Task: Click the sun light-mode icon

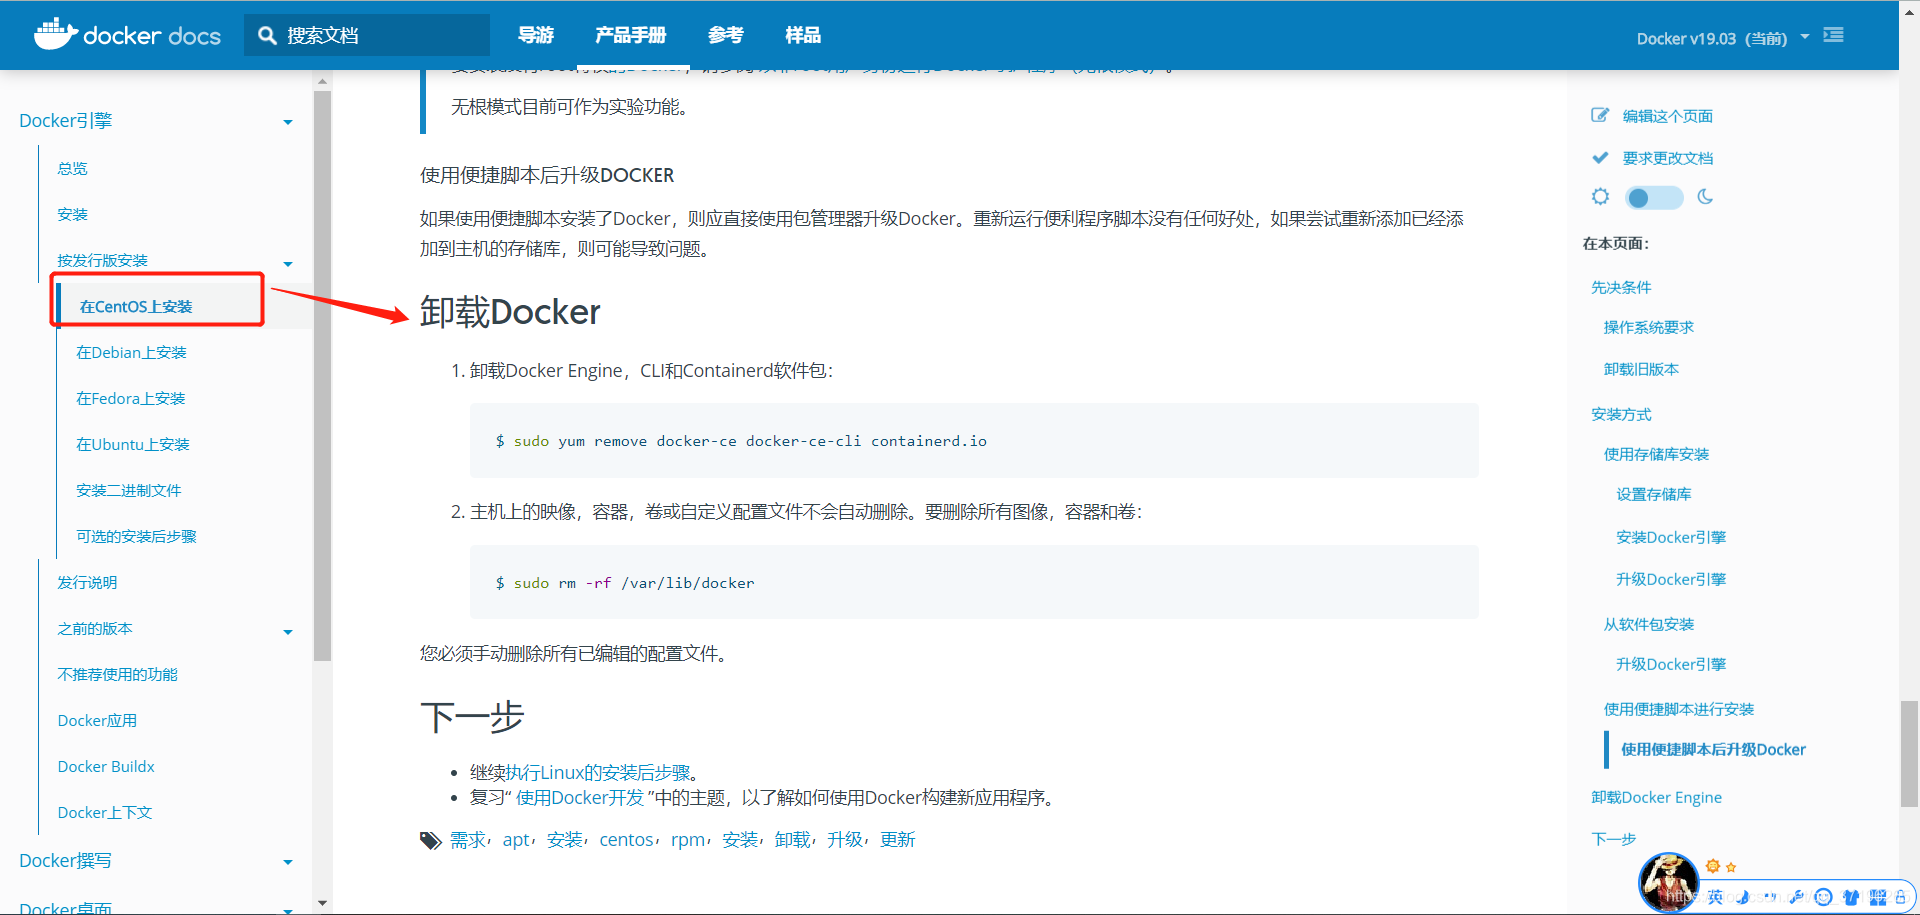Action: (x=1600, y=196)
